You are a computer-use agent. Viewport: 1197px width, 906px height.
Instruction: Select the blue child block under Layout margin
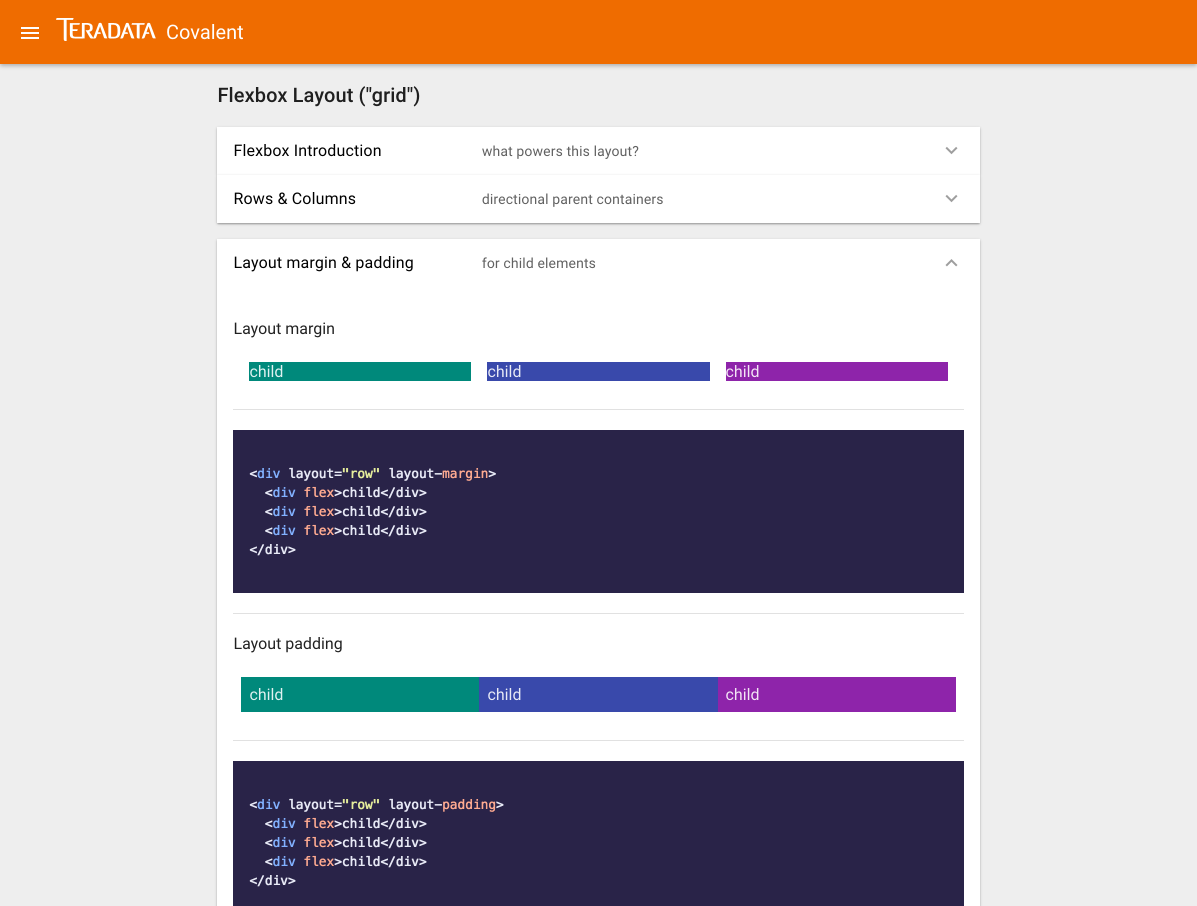(598, 371)
